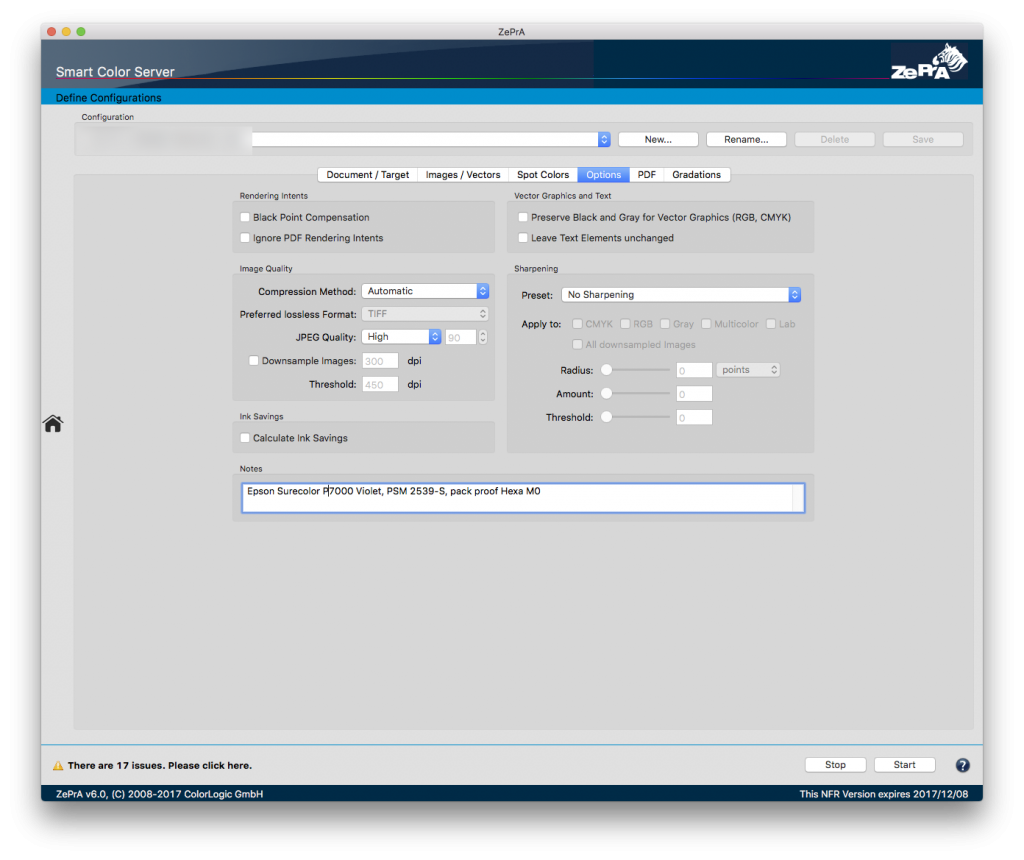This screenshot has width=1024, height=860.
Task: Click the Radius slider handle
Action: (607, 370)
